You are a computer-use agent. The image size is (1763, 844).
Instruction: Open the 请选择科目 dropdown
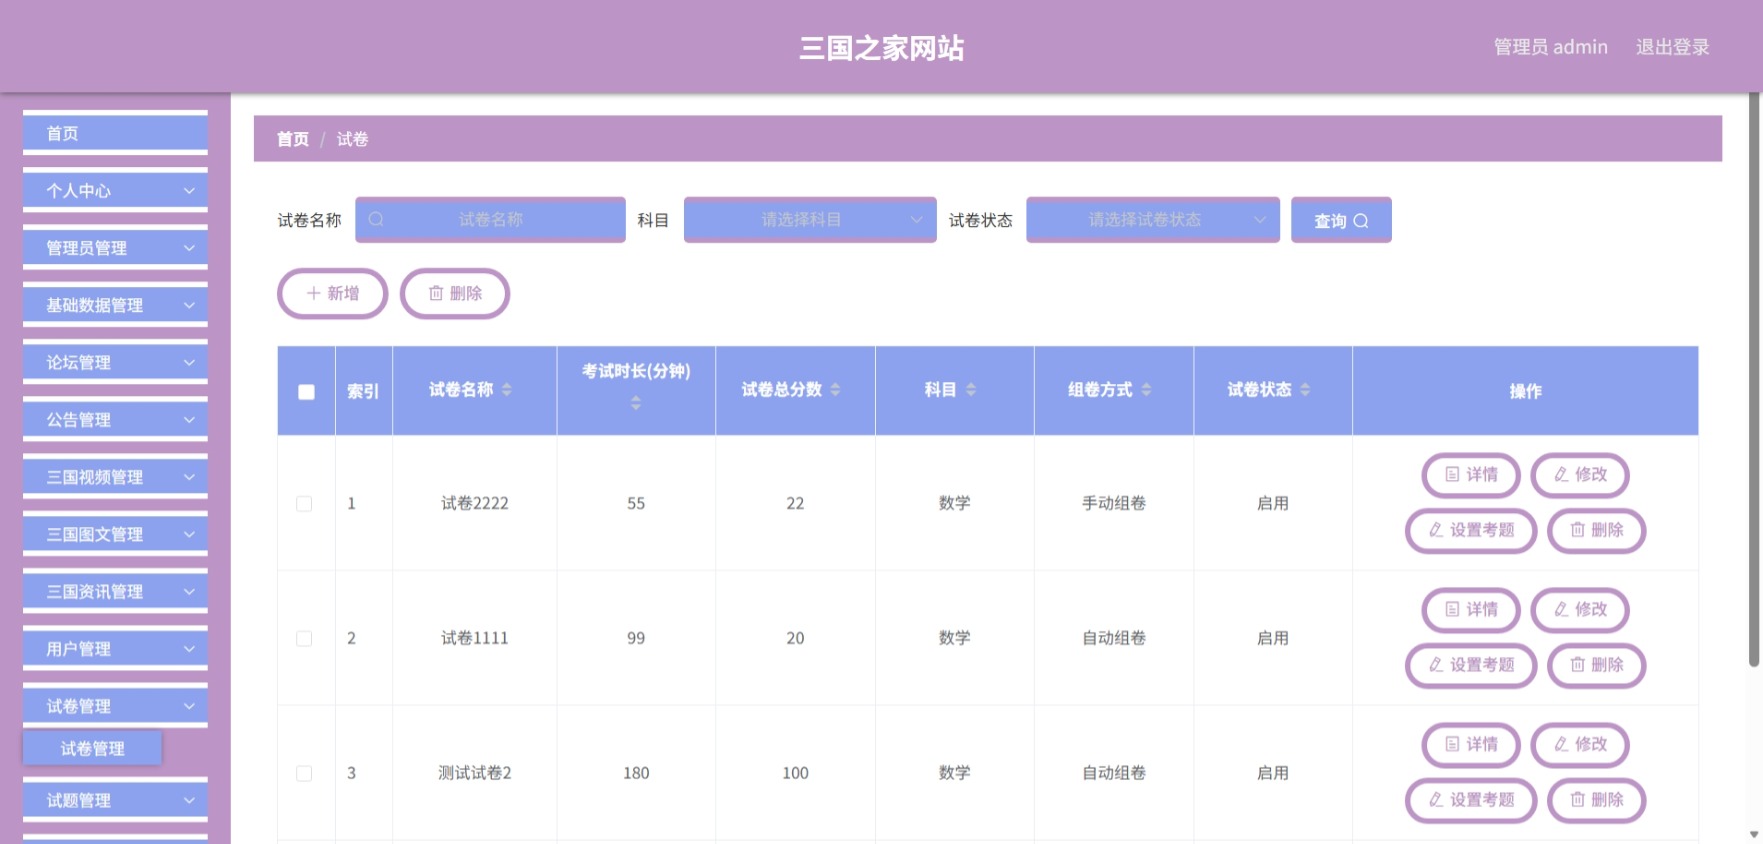click(x=810, y=220)
